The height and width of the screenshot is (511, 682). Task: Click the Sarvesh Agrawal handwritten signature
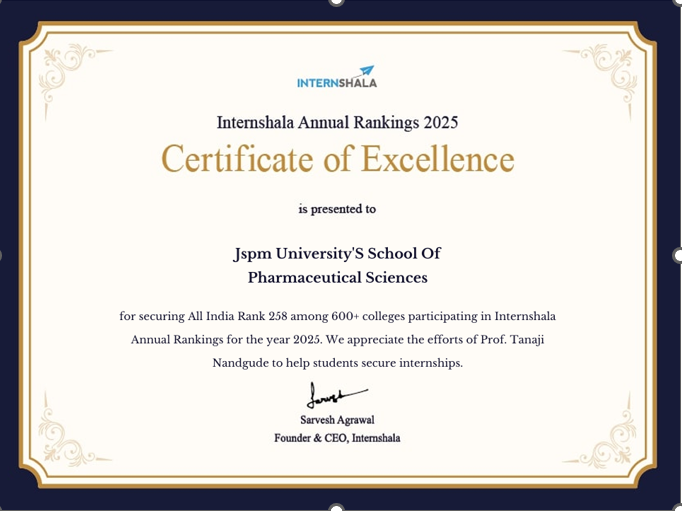[337, 395]
